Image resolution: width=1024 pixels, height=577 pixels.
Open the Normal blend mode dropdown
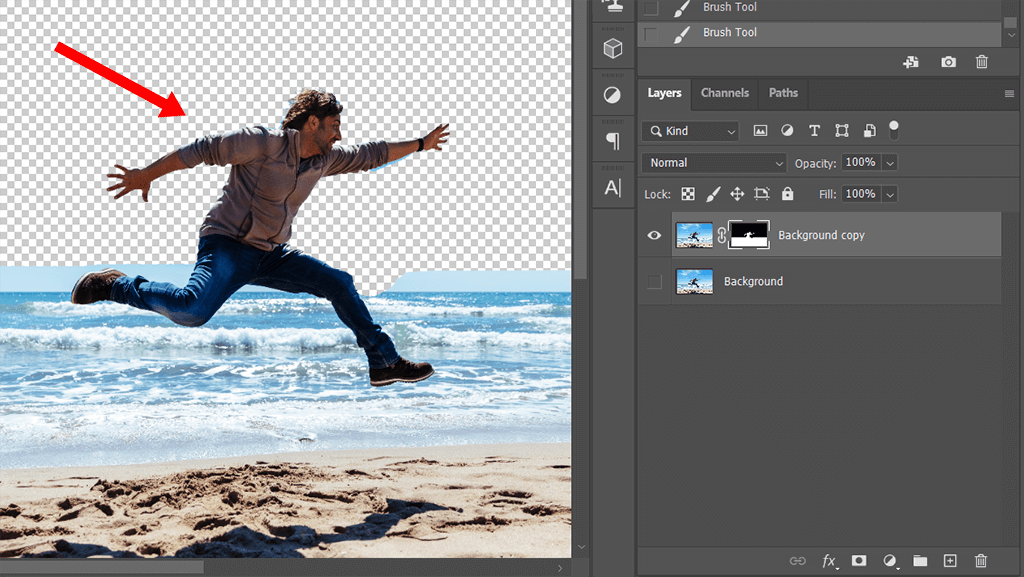(714, 163)
